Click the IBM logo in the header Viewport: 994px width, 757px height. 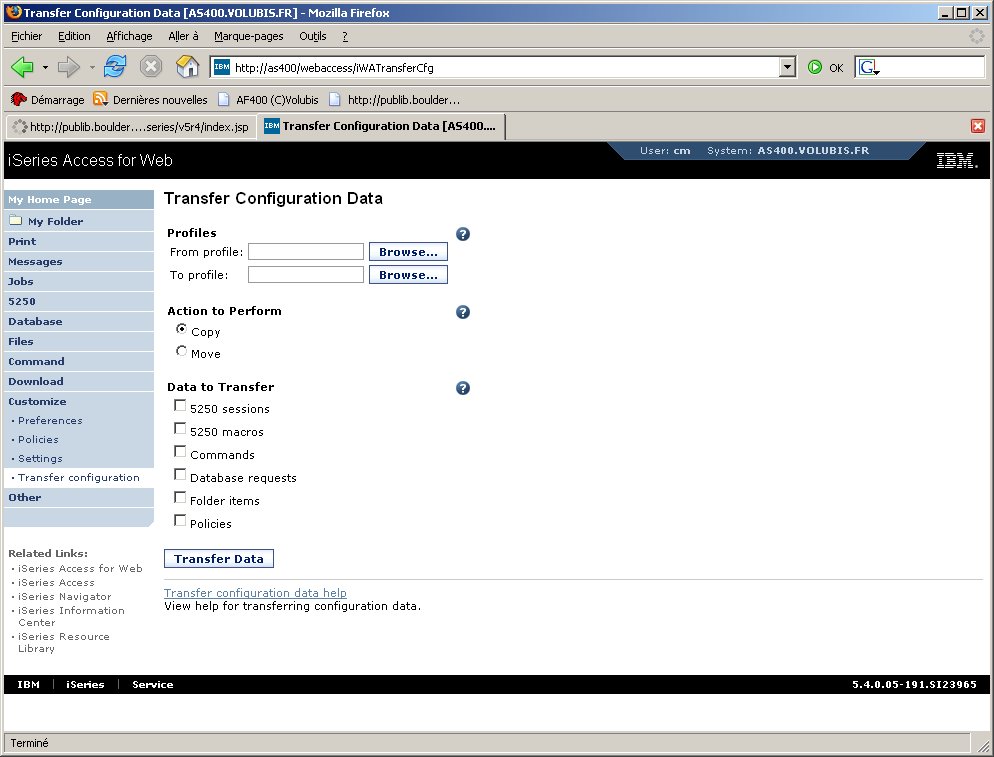pos(957,160)
